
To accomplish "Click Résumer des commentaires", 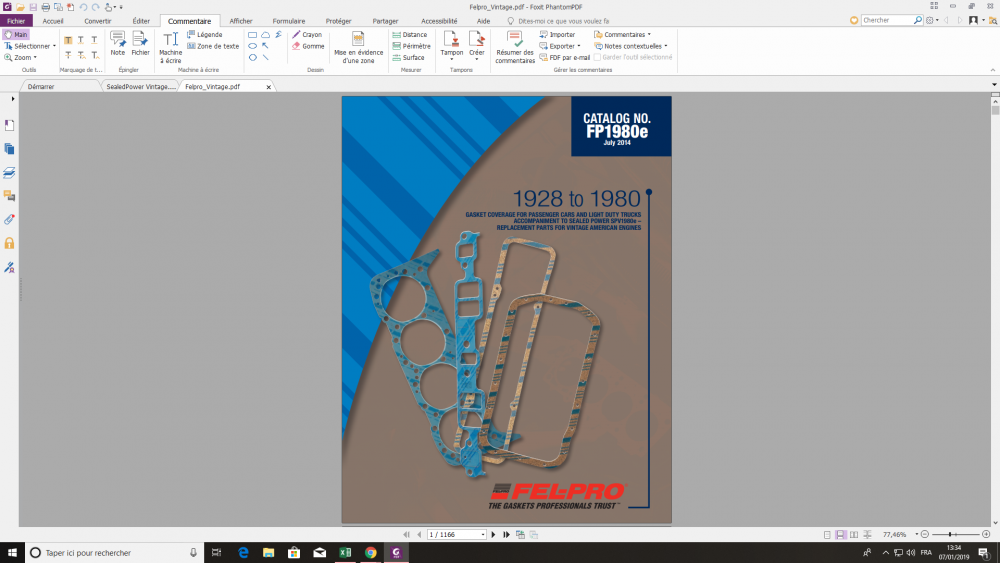I will [515, 47].
